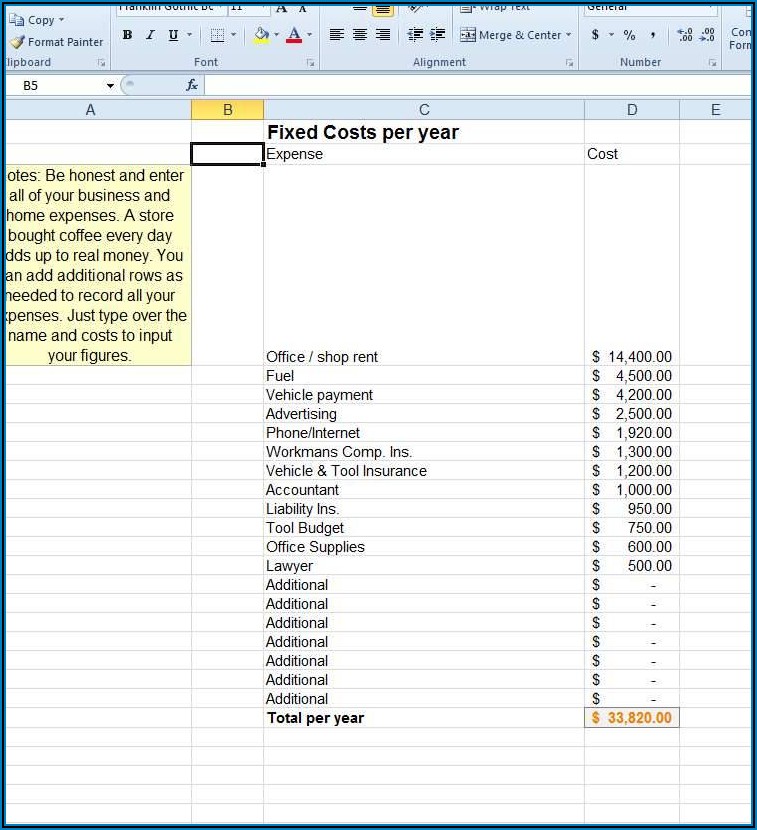Image resolution: width=757 pixels, height=830 pixels.
Task: Click the Format Painter tool
Action: pyautogui.click(x=56, y=42)
